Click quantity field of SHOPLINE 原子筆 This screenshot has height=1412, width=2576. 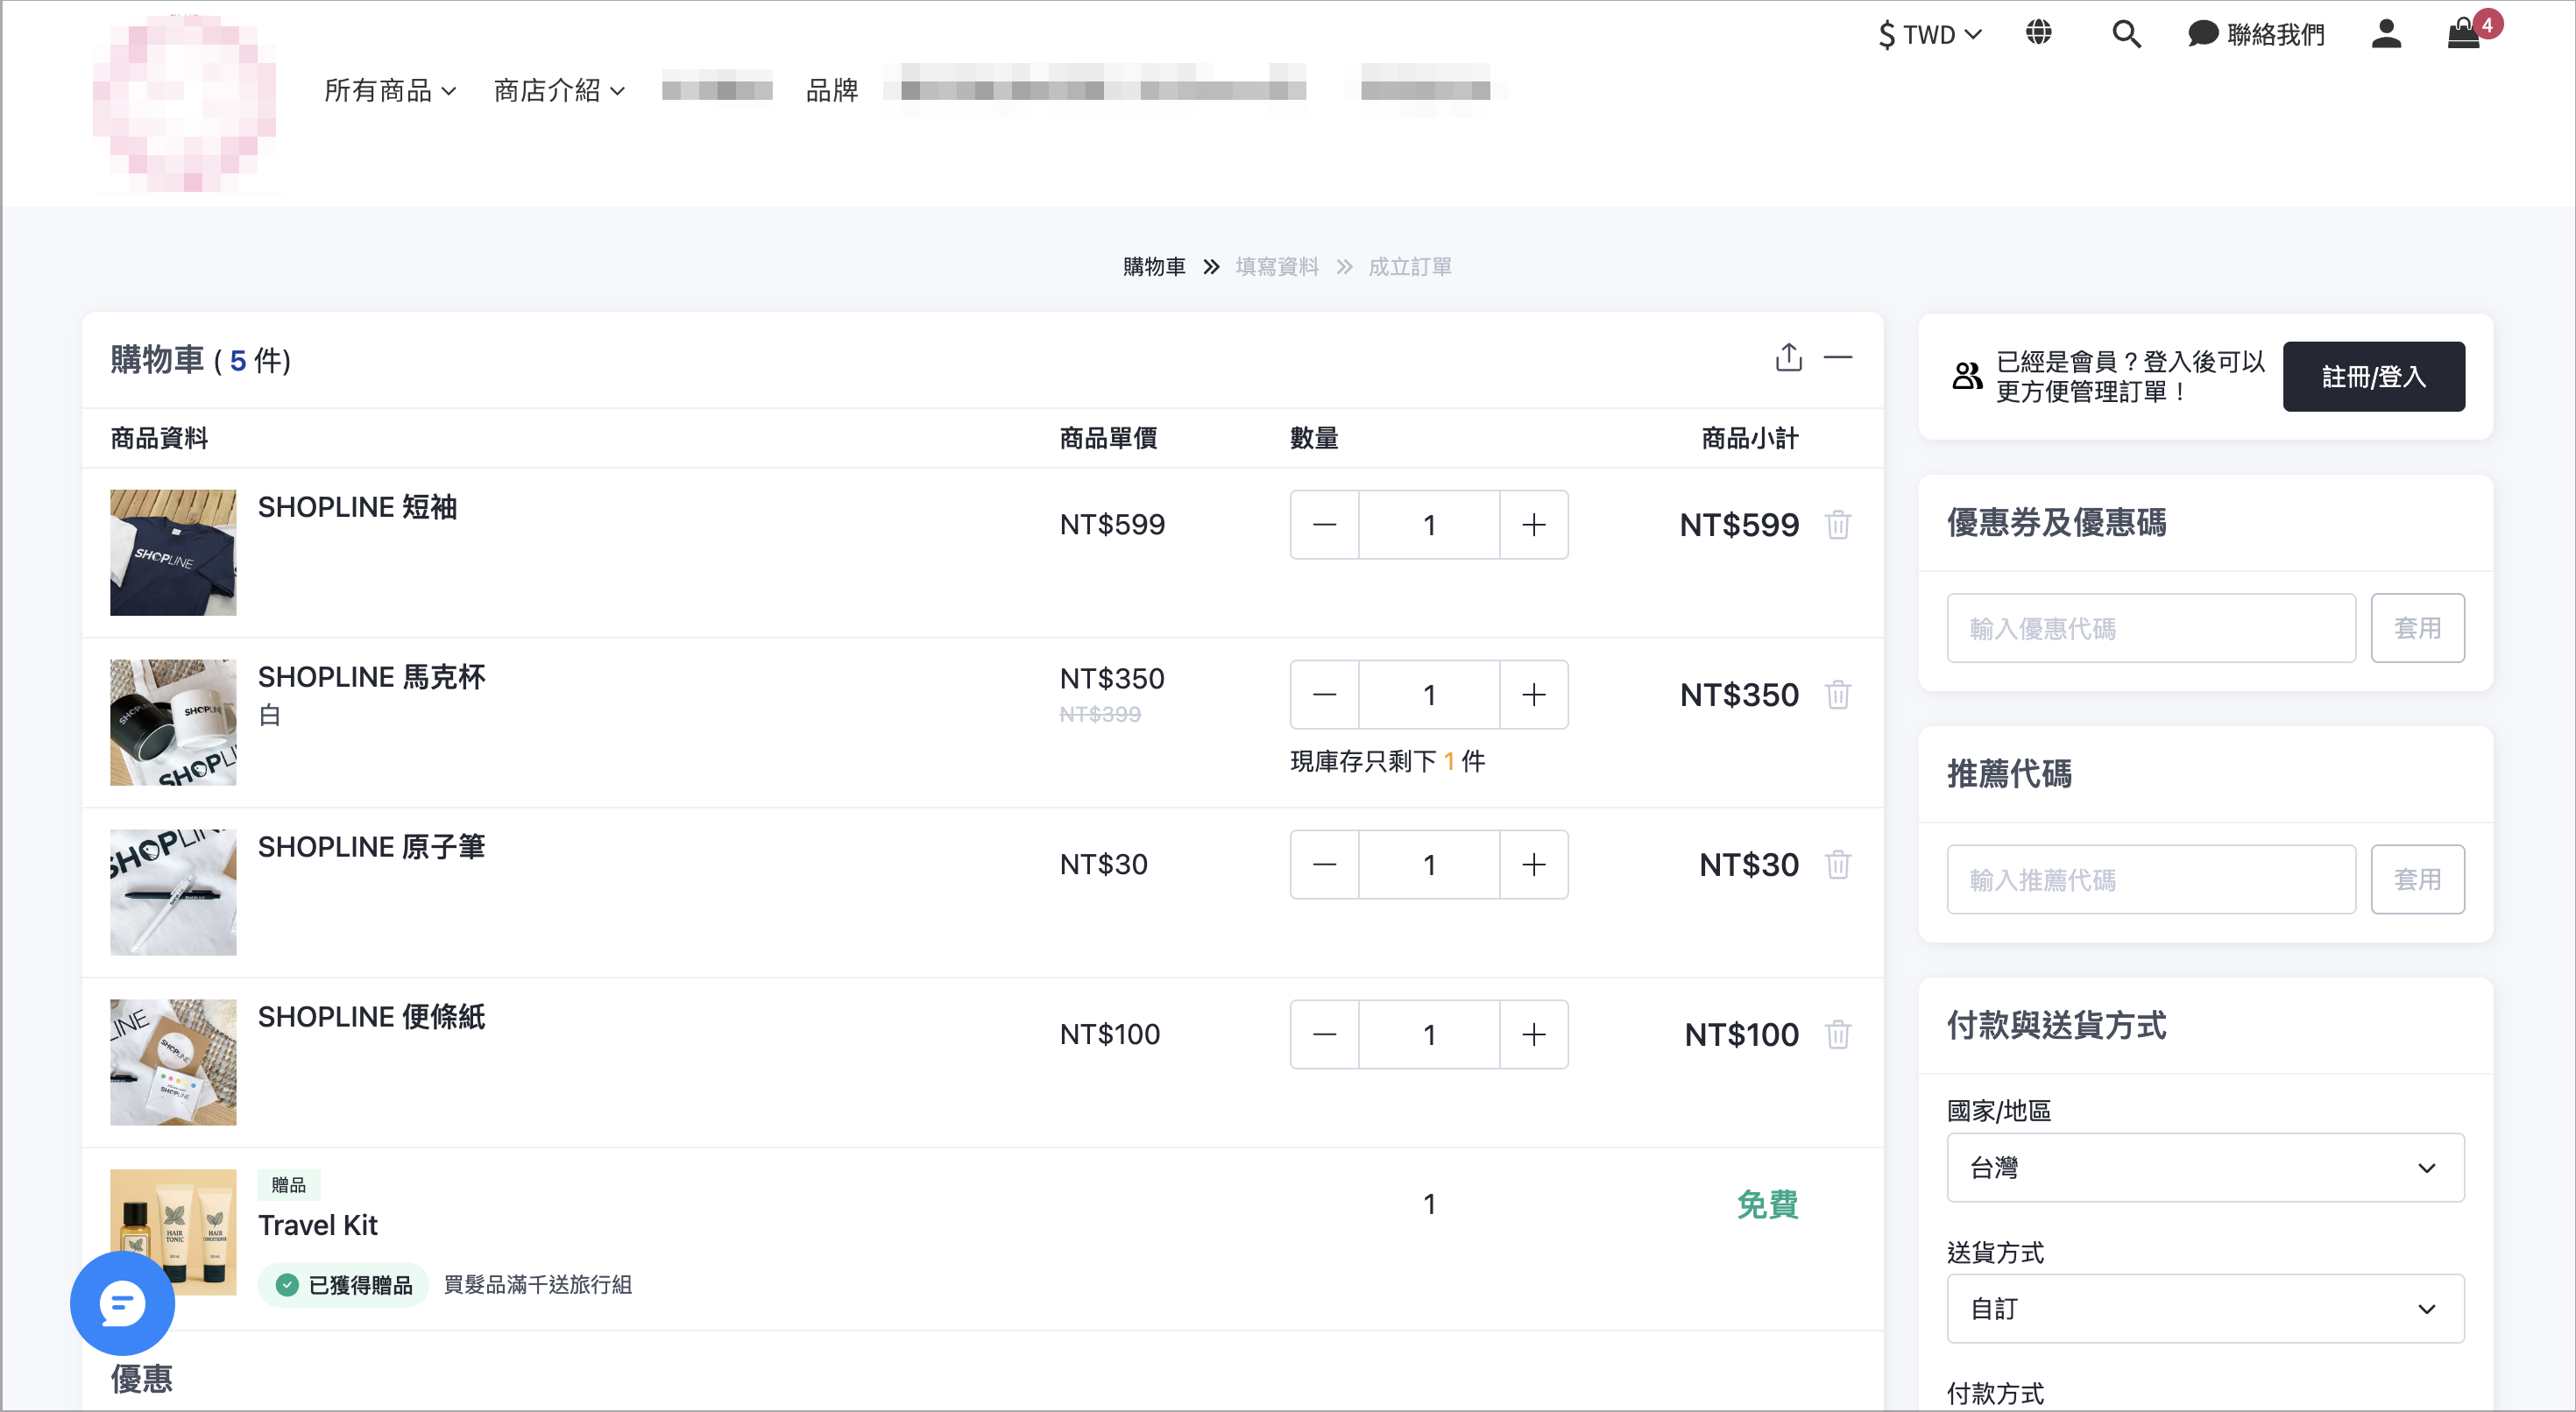[1429, 864]
